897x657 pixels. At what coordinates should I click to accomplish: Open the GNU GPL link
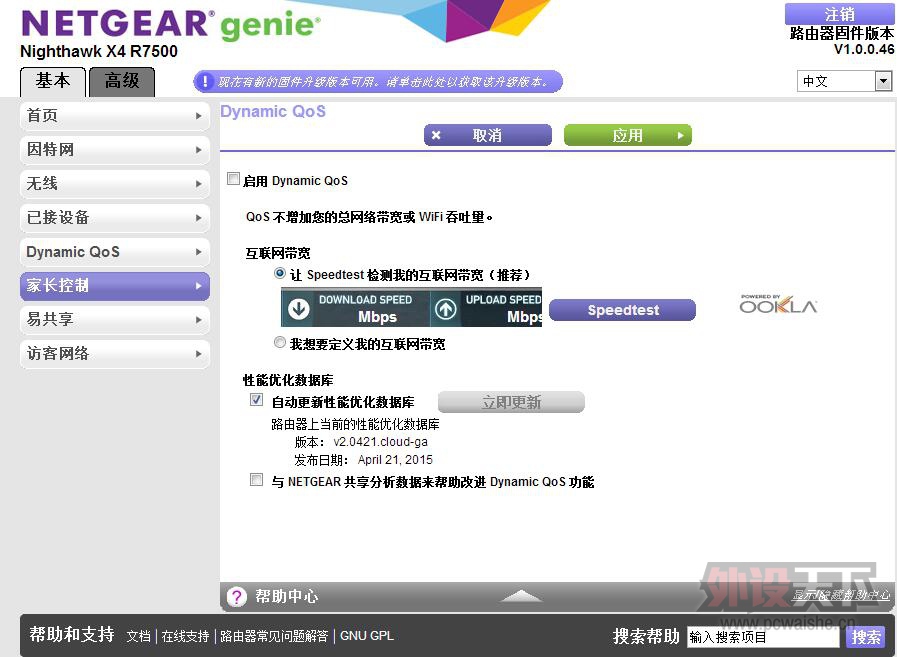(x=367, y=636)
